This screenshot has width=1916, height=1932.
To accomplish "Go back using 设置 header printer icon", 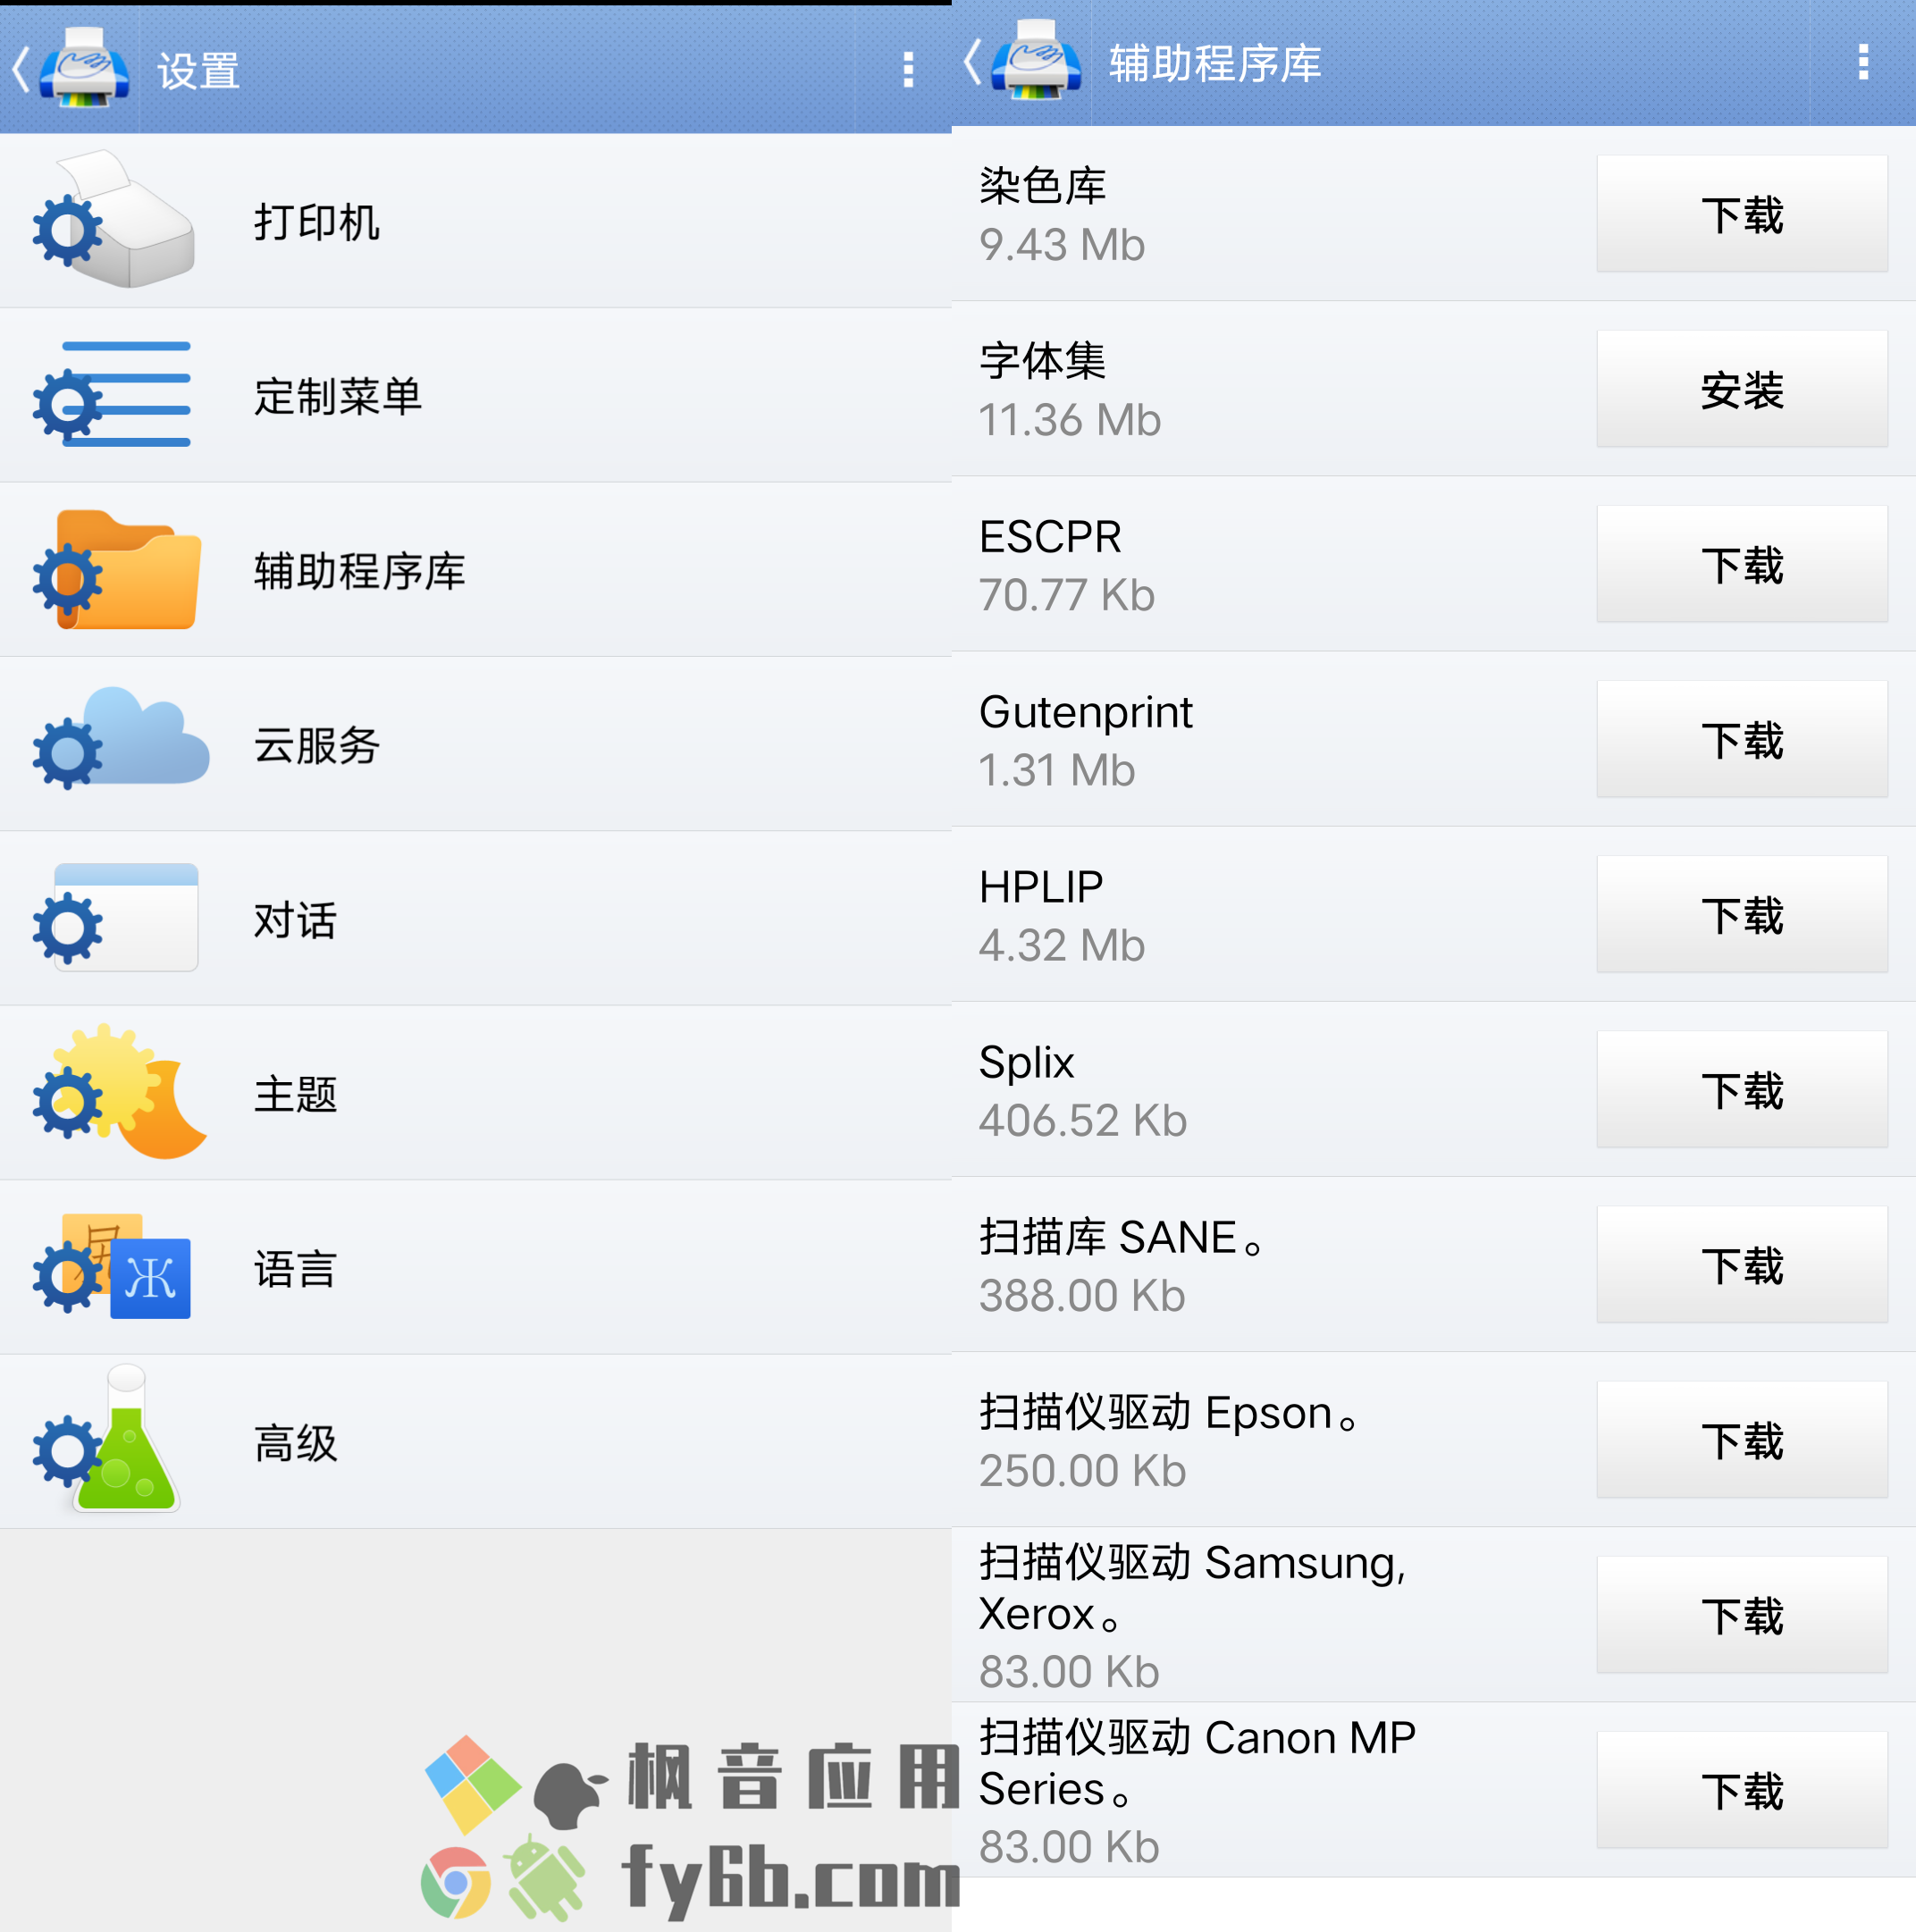I will point(70,68).
